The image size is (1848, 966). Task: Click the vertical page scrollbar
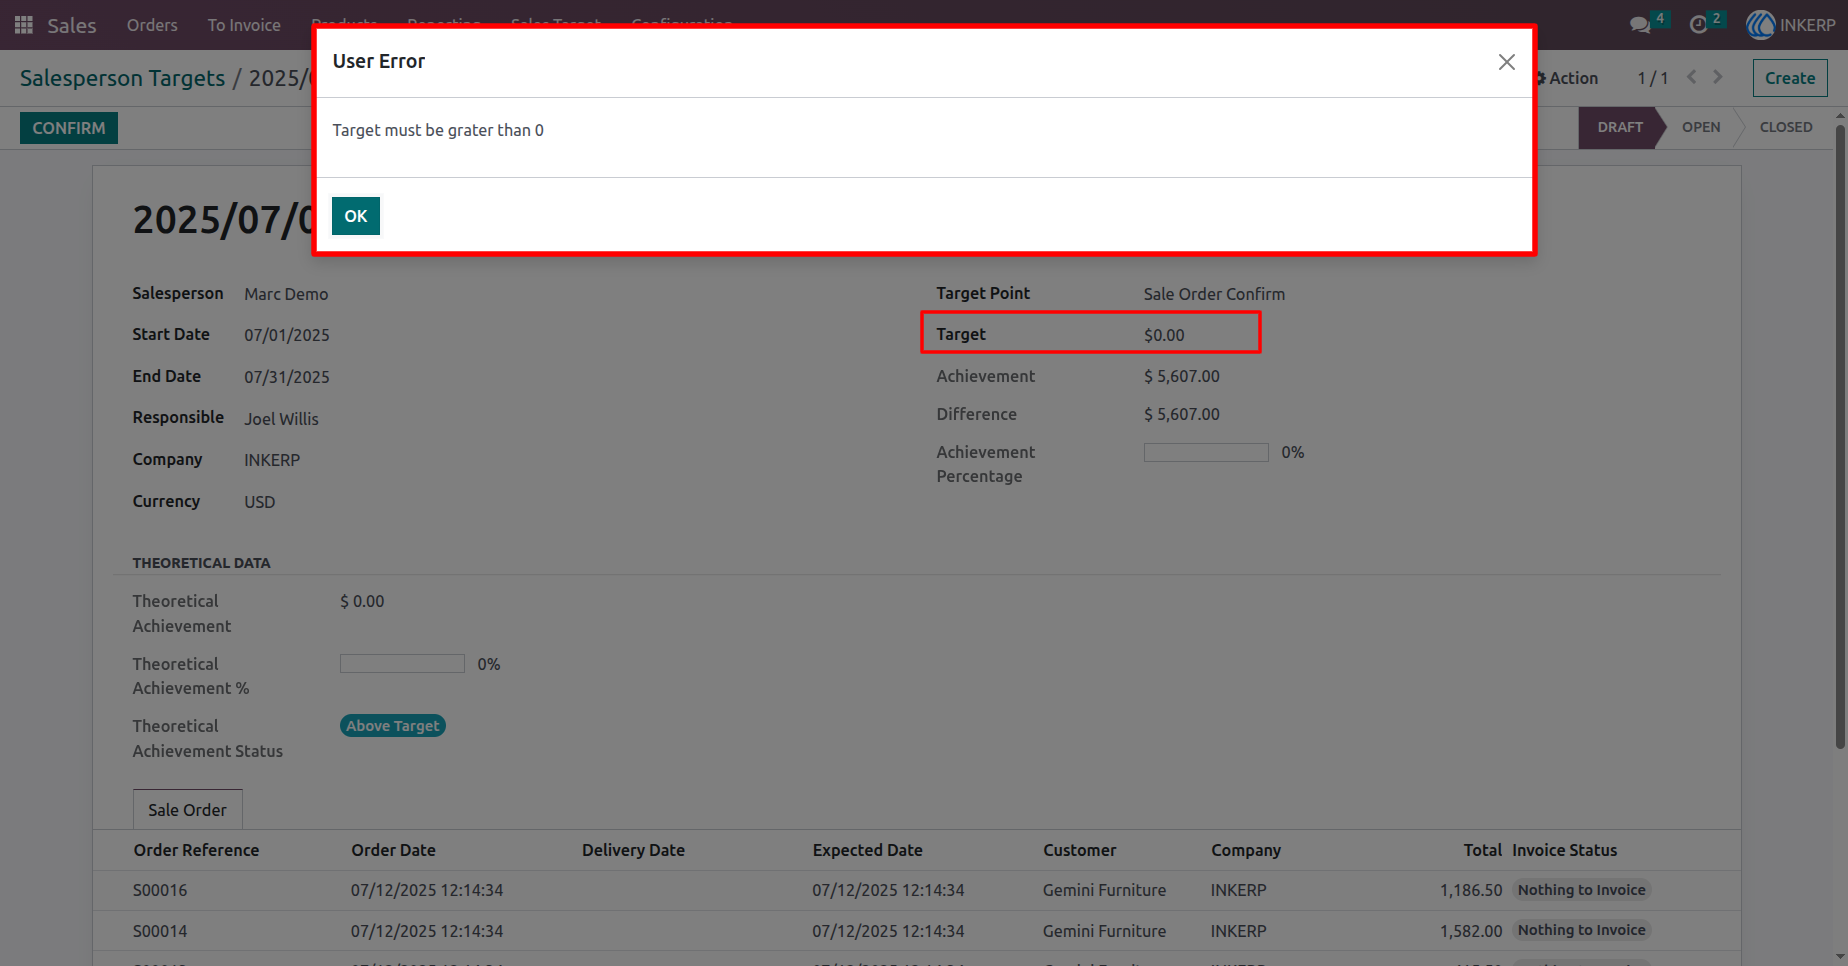1840,435
